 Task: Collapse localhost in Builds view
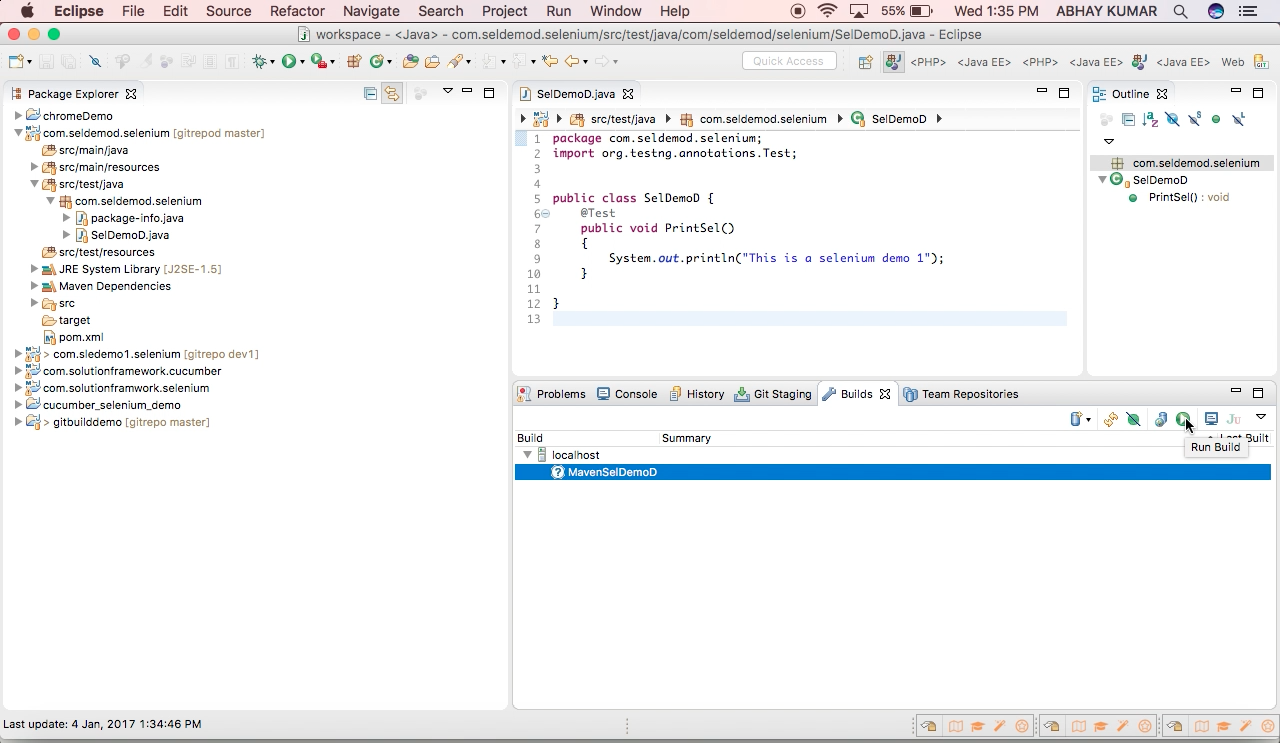528,455
